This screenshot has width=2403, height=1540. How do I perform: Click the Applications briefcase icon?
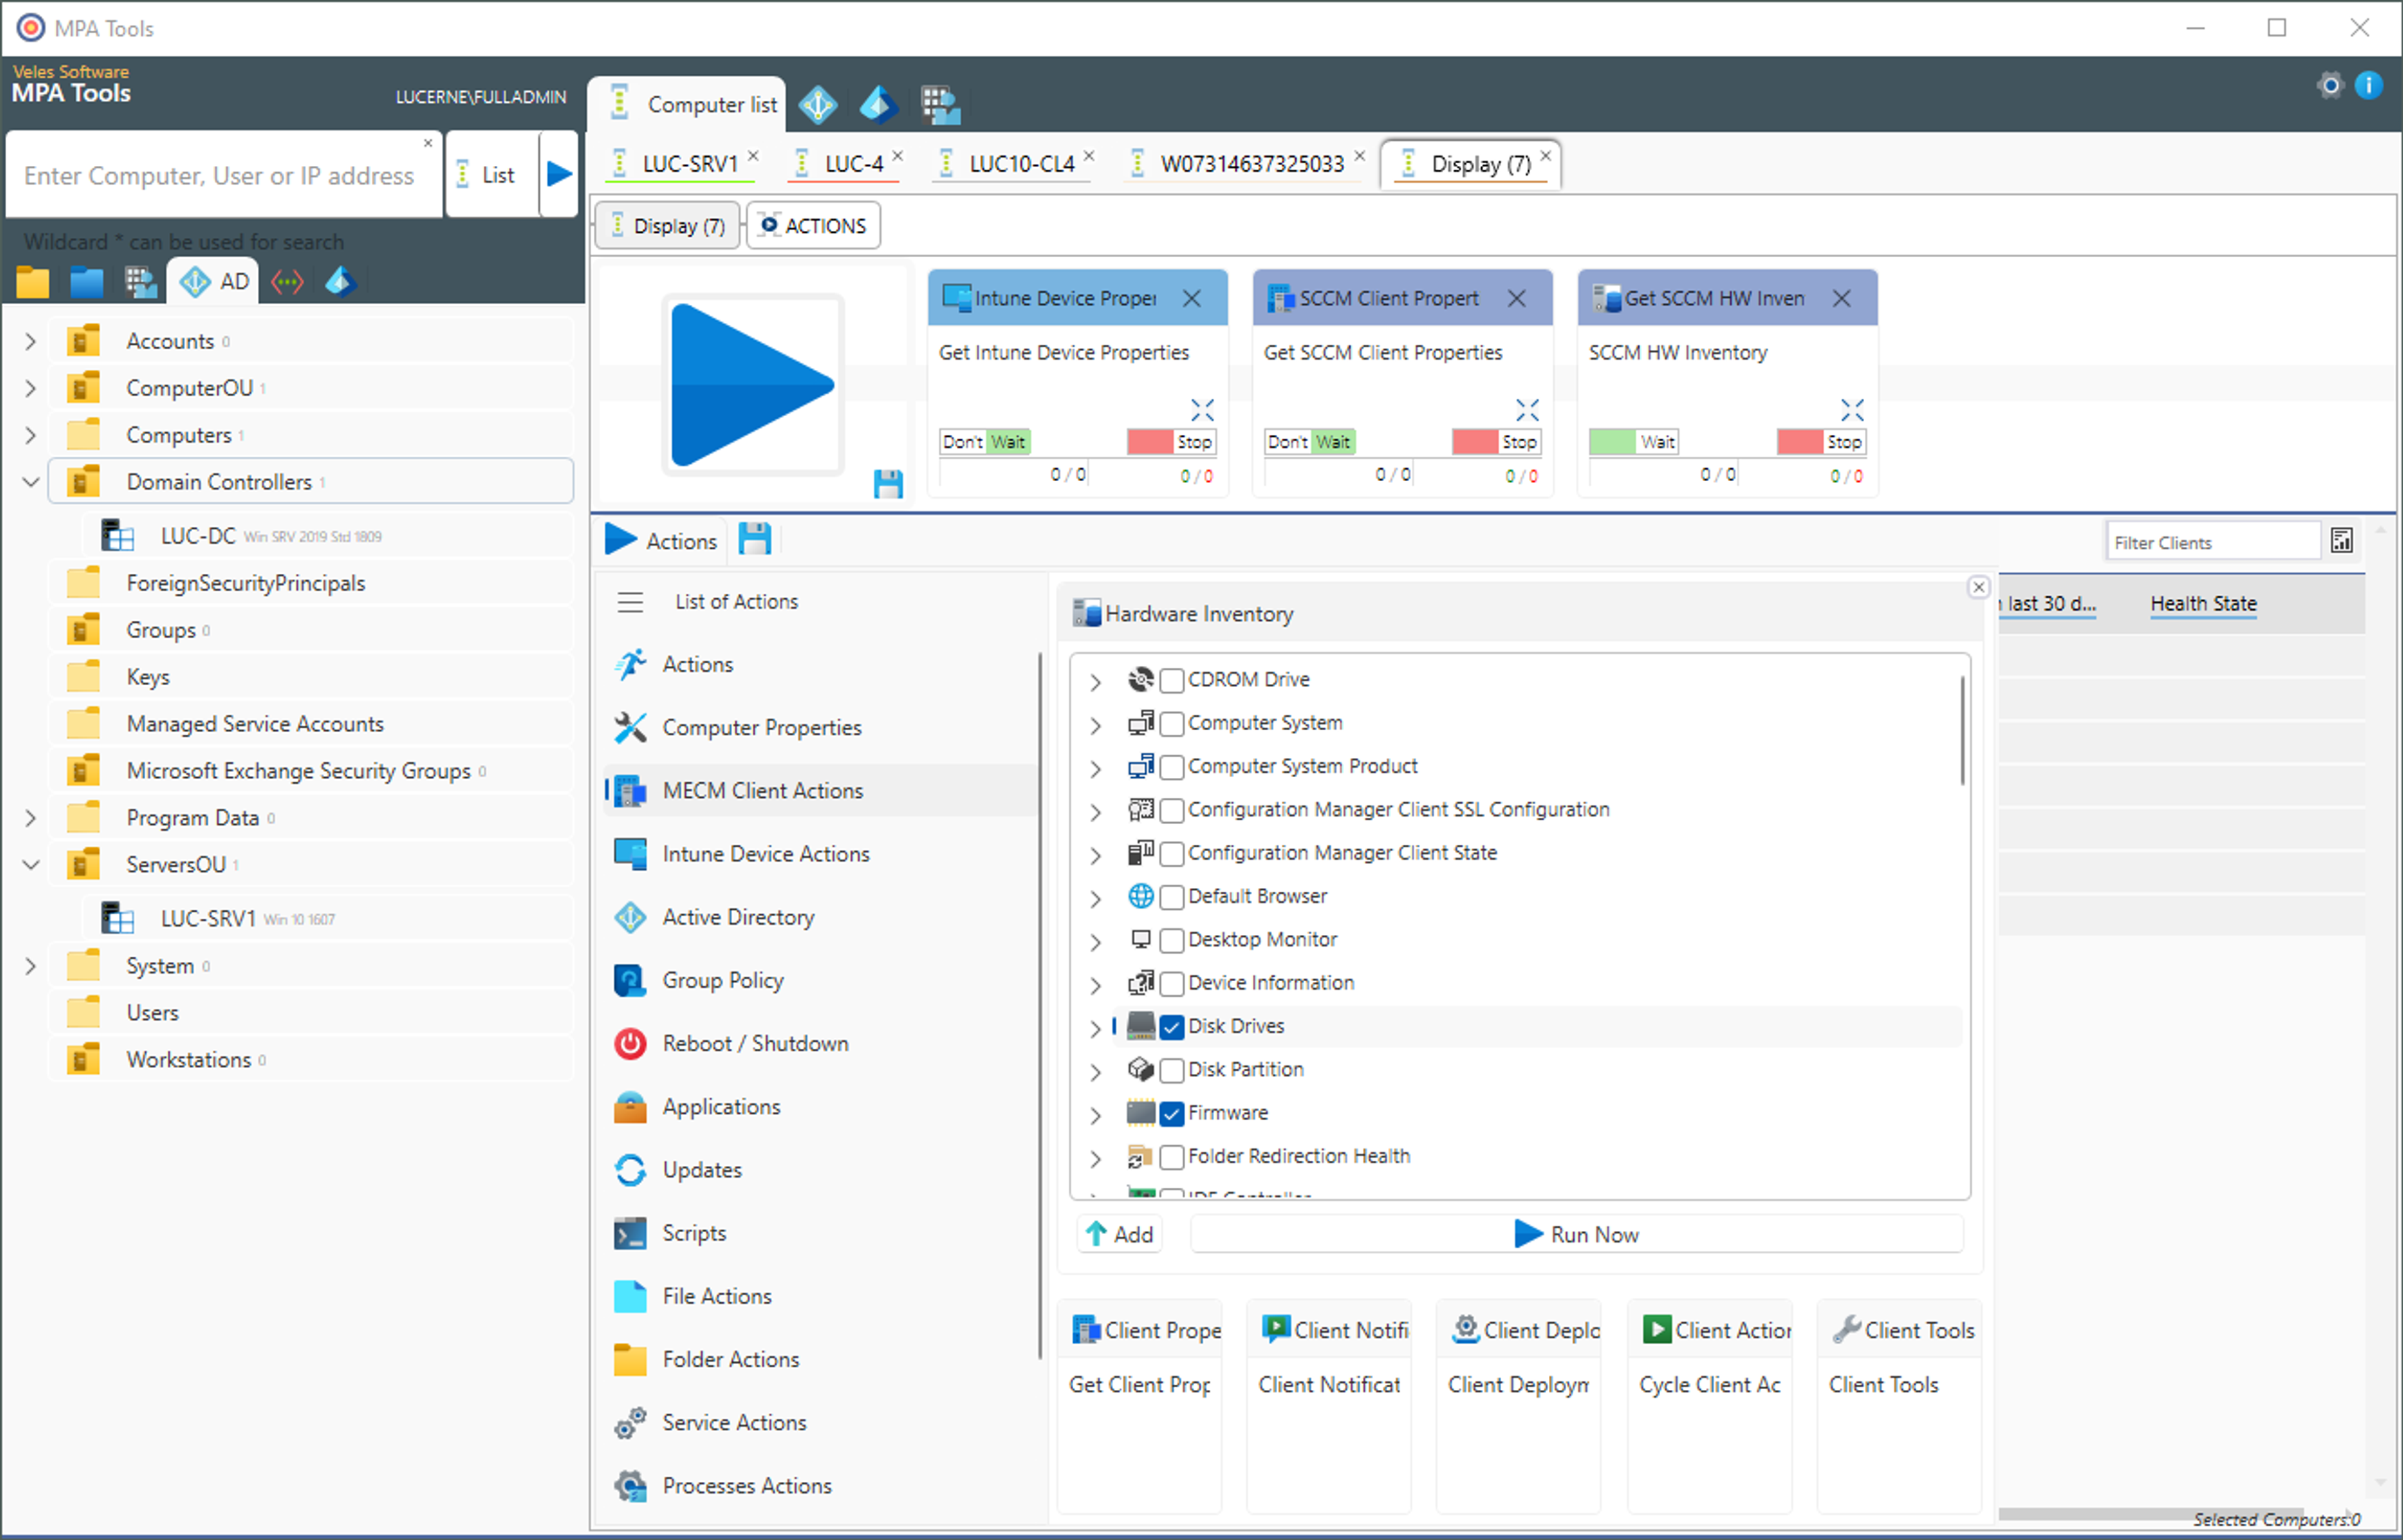(630, 1107)
